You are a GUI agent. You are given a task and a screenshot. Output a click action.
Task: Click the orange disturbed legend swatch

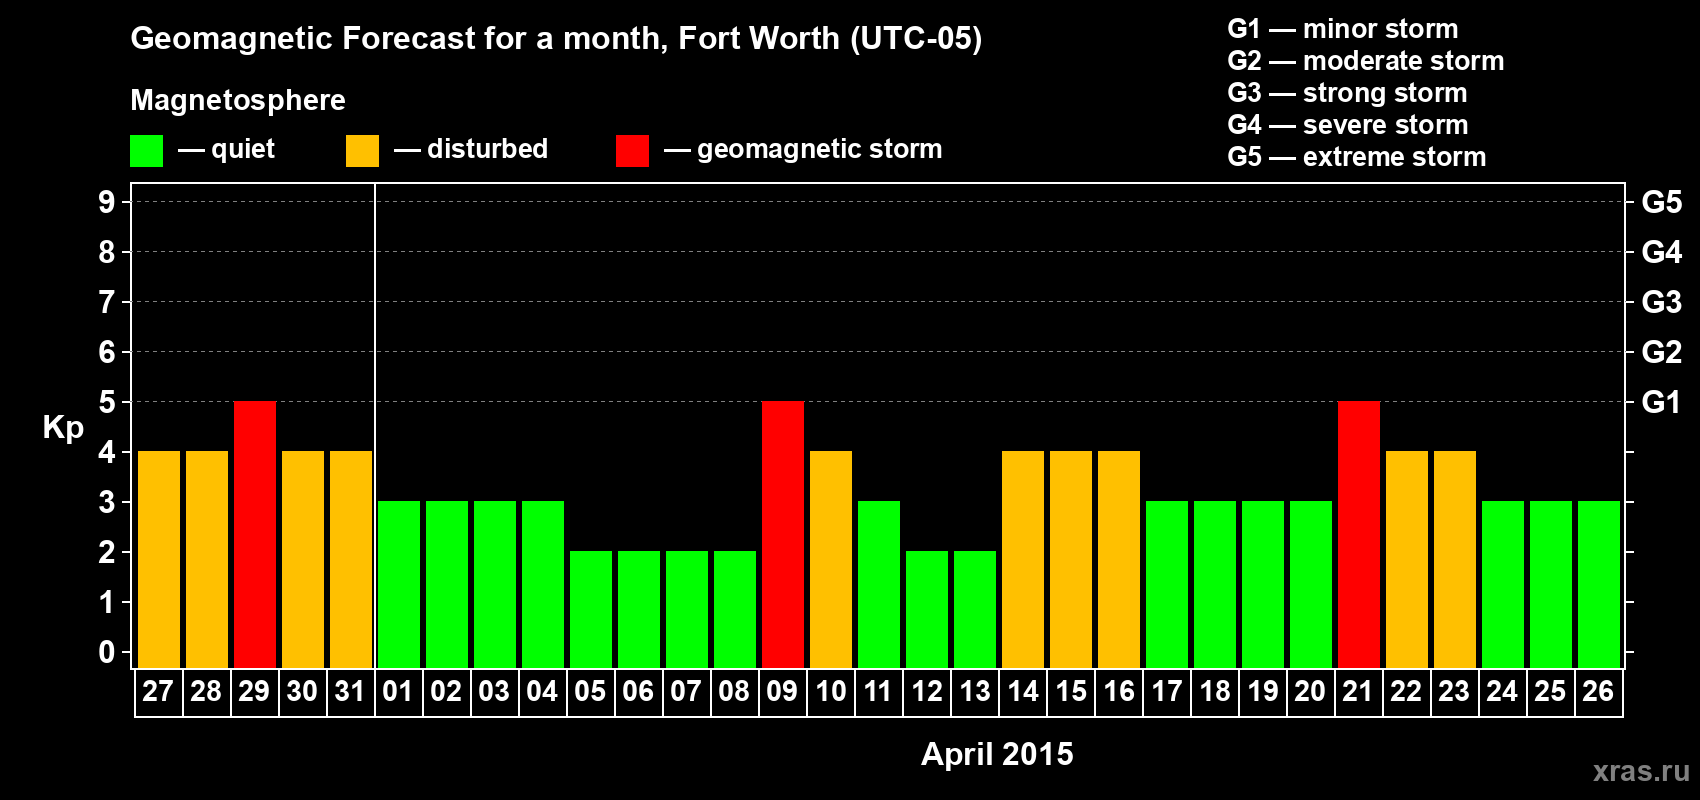(362, 151)
